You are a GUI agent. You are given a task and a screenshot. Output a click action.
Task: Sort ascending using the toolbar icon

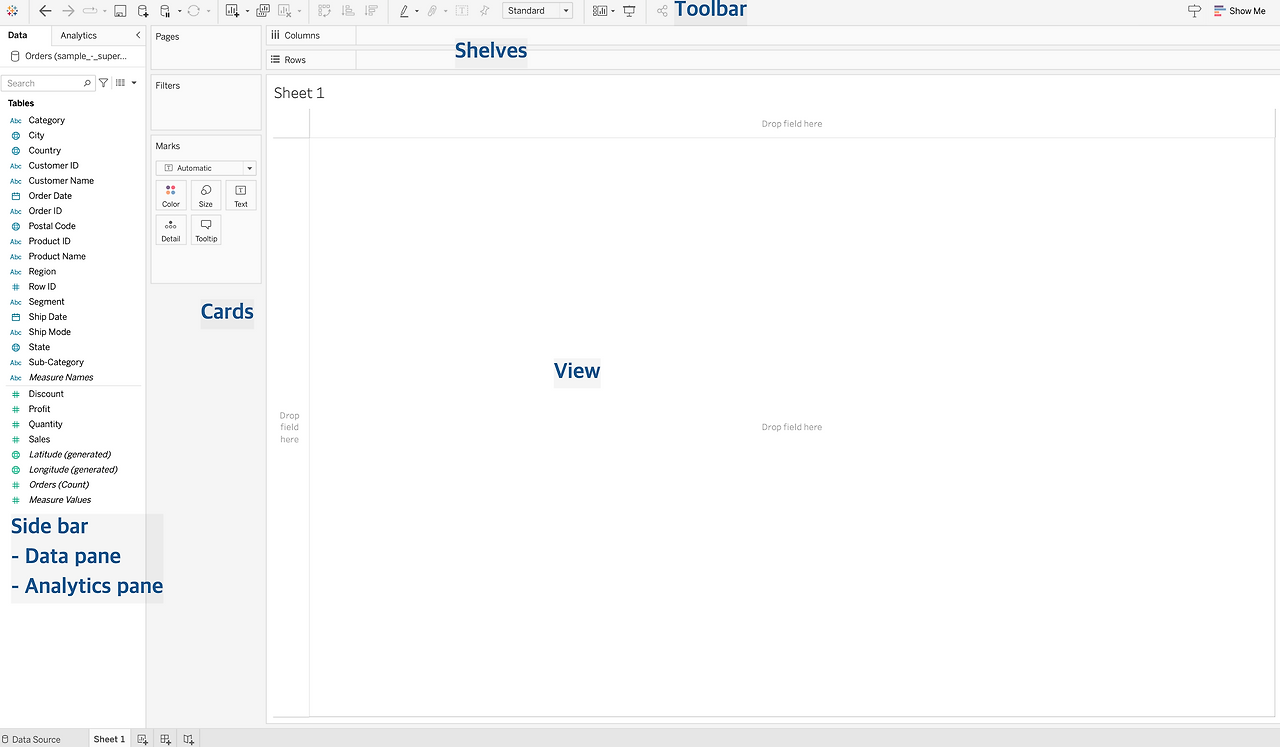coord(348,11)
